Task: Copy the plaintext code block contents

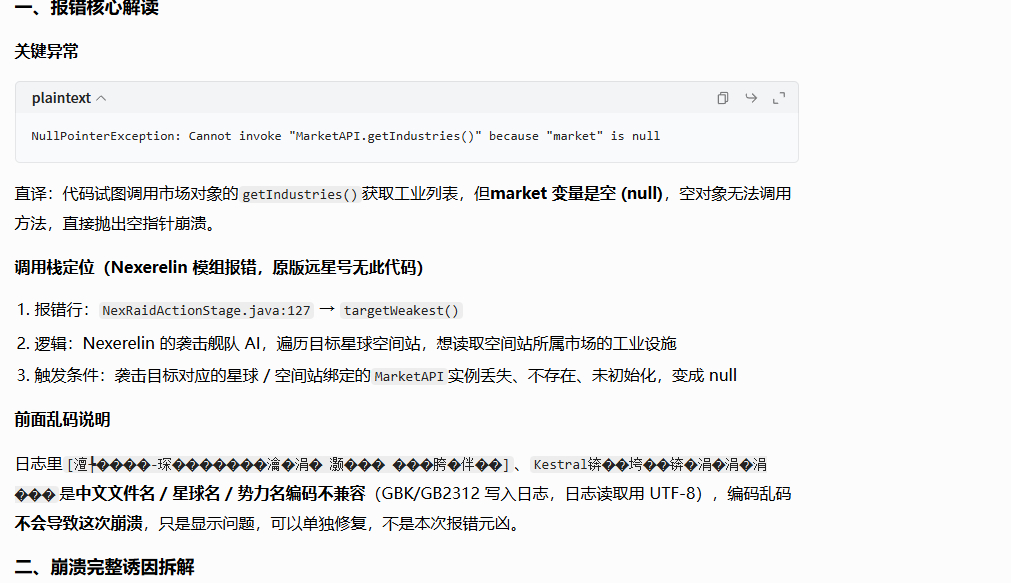Action: coord(723,98)
